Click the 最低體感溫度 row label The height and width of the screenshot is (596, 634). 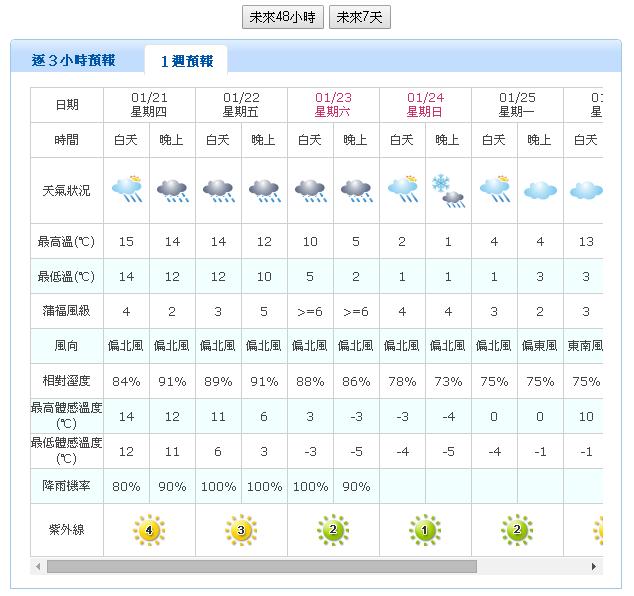pyautogui.click(x=66, y=451)
